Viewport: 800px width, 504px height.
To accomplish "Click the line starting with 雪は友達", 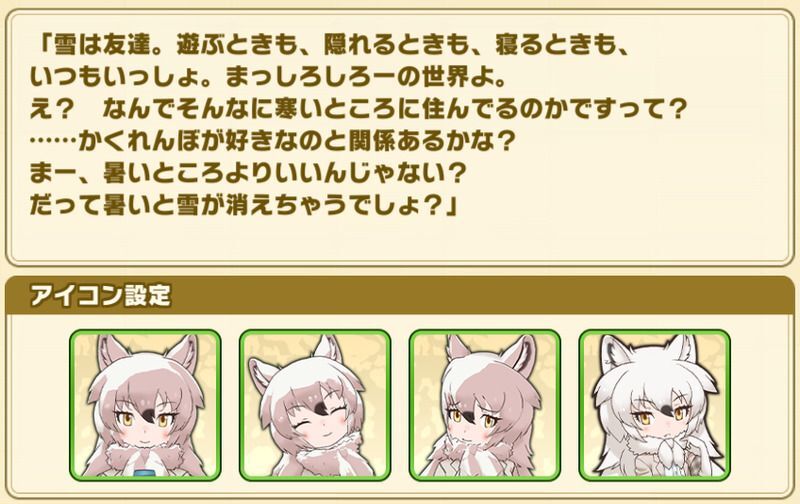I will (x=332, y=46).
